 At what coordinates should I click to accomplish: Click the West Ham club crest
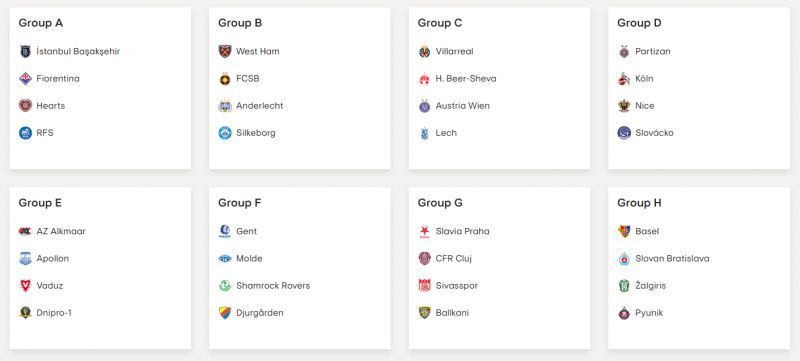tap(225, 51)
